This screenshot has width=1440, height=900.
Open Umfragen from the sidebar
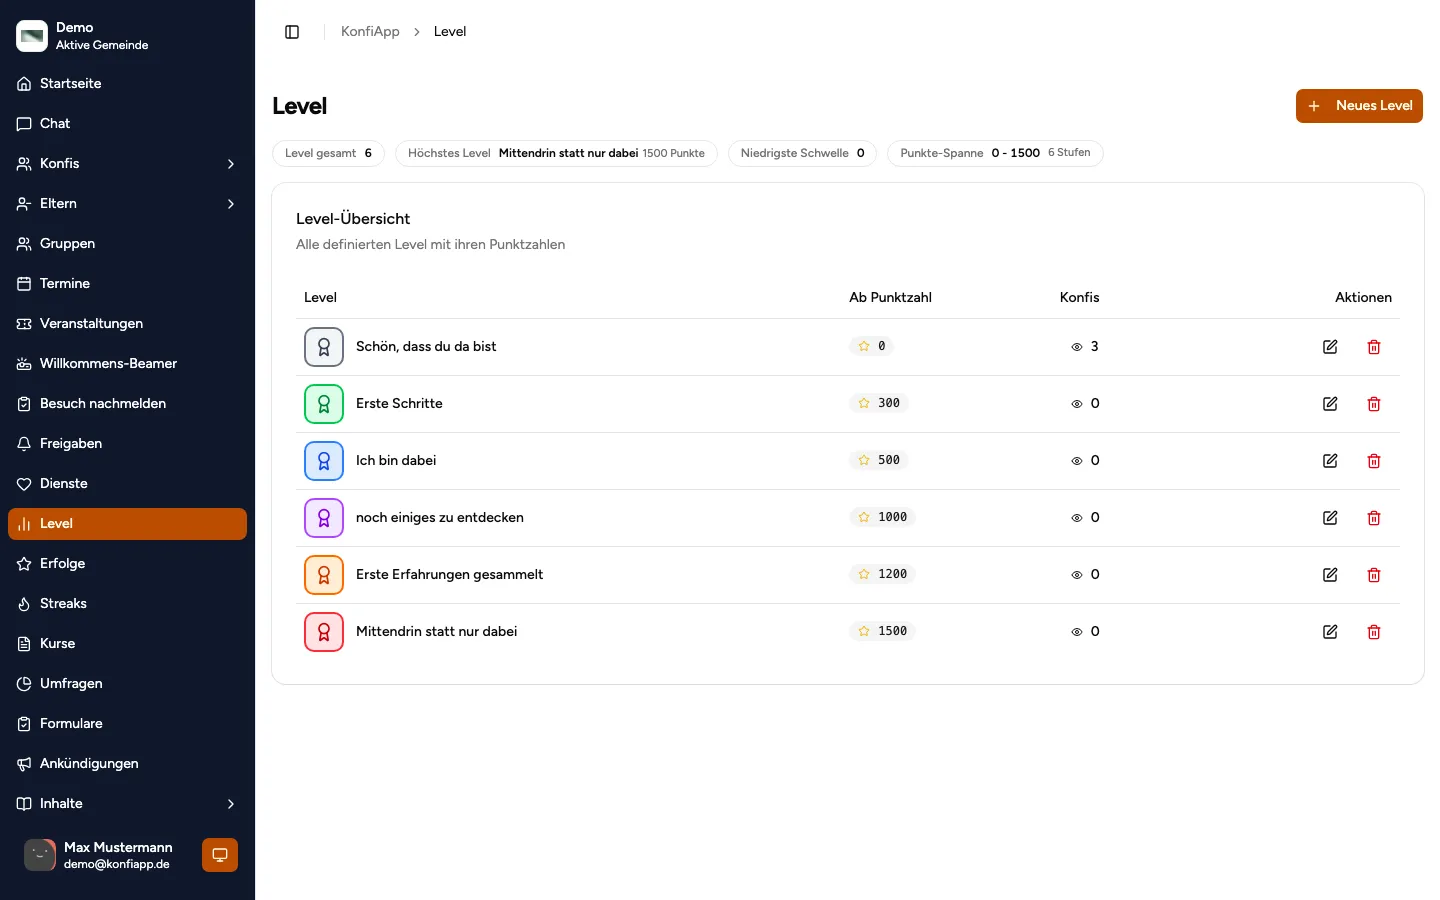[127, 684]
